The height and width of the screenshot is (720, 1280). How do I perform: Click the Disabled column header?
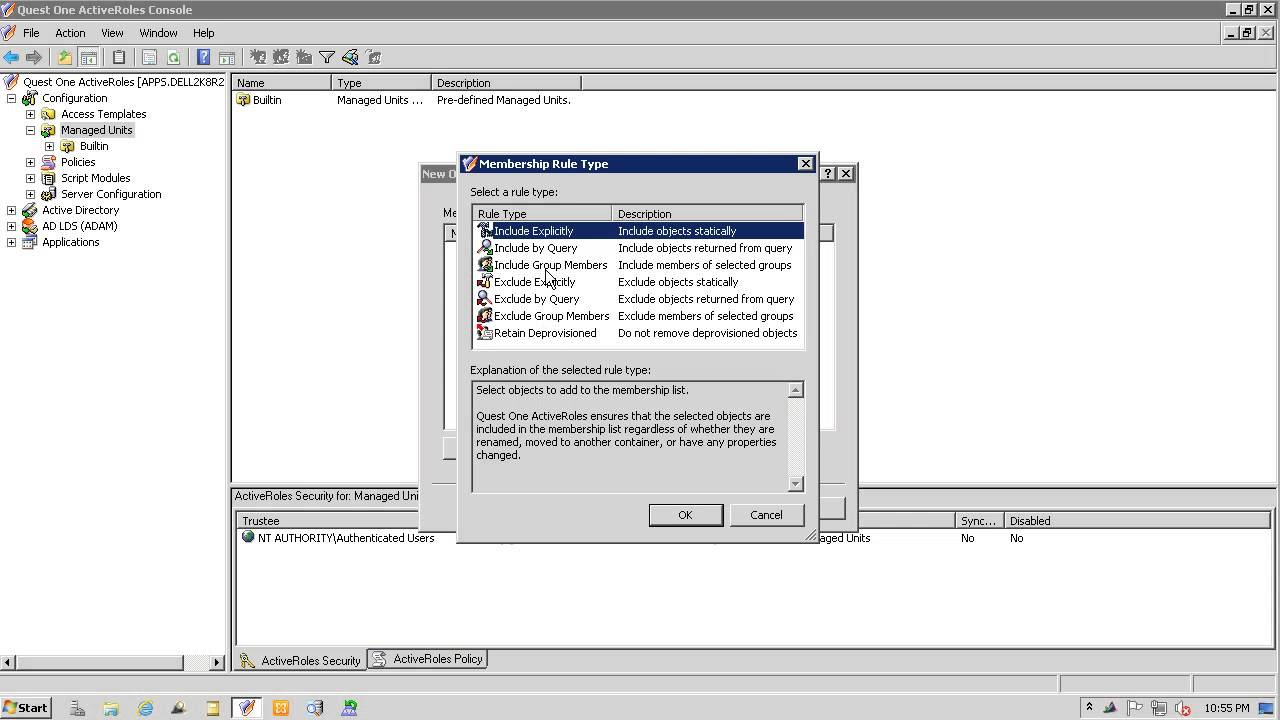coord(1138,520)
